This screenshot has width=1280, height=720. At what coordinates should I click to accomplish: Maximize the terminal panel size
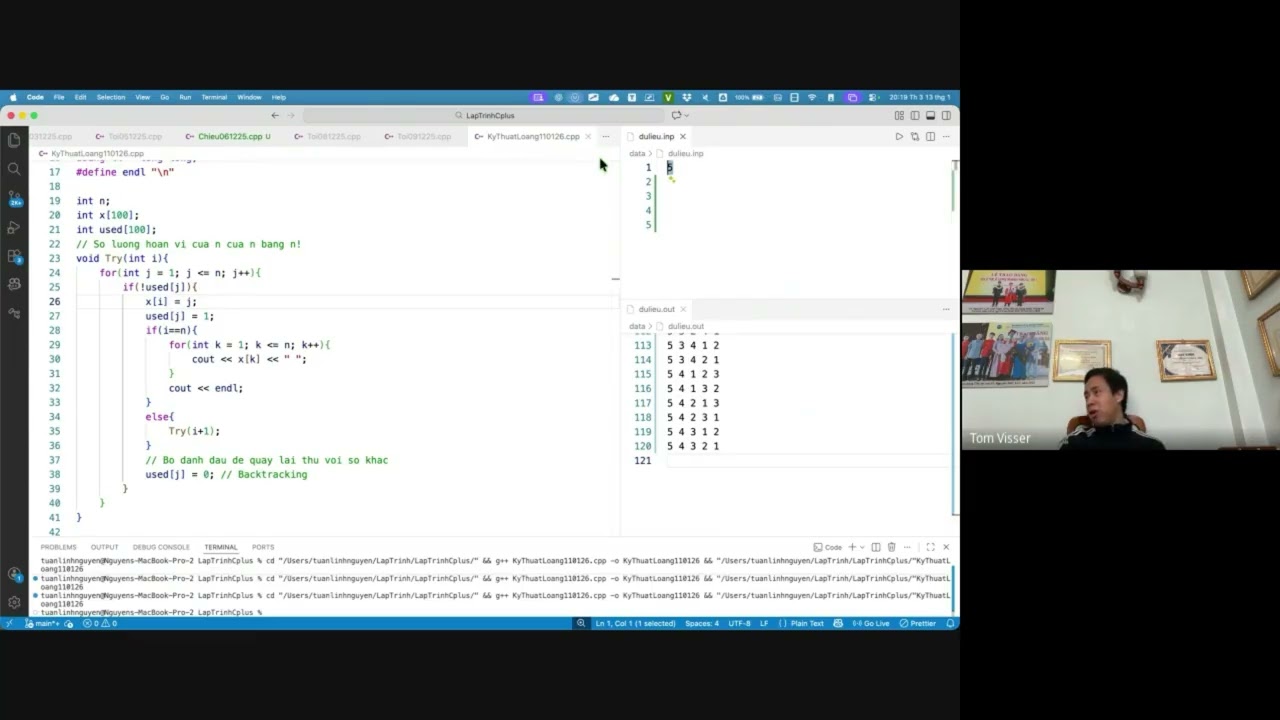point(930,547)
